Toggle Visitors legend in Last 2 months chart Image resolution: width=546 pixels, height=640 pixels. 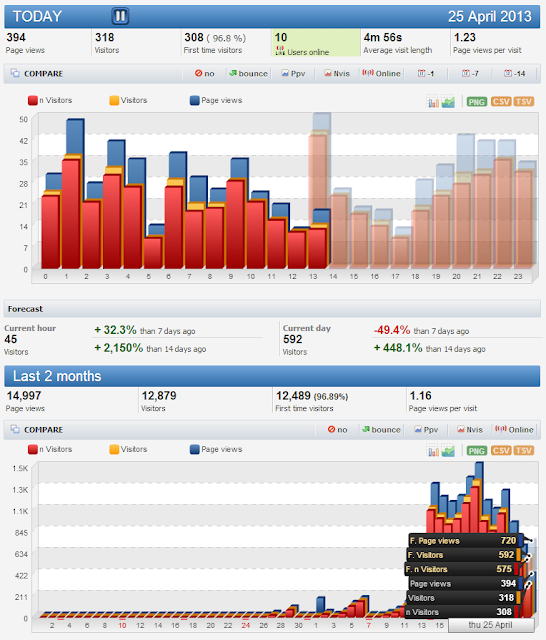(x=128, y=449)
